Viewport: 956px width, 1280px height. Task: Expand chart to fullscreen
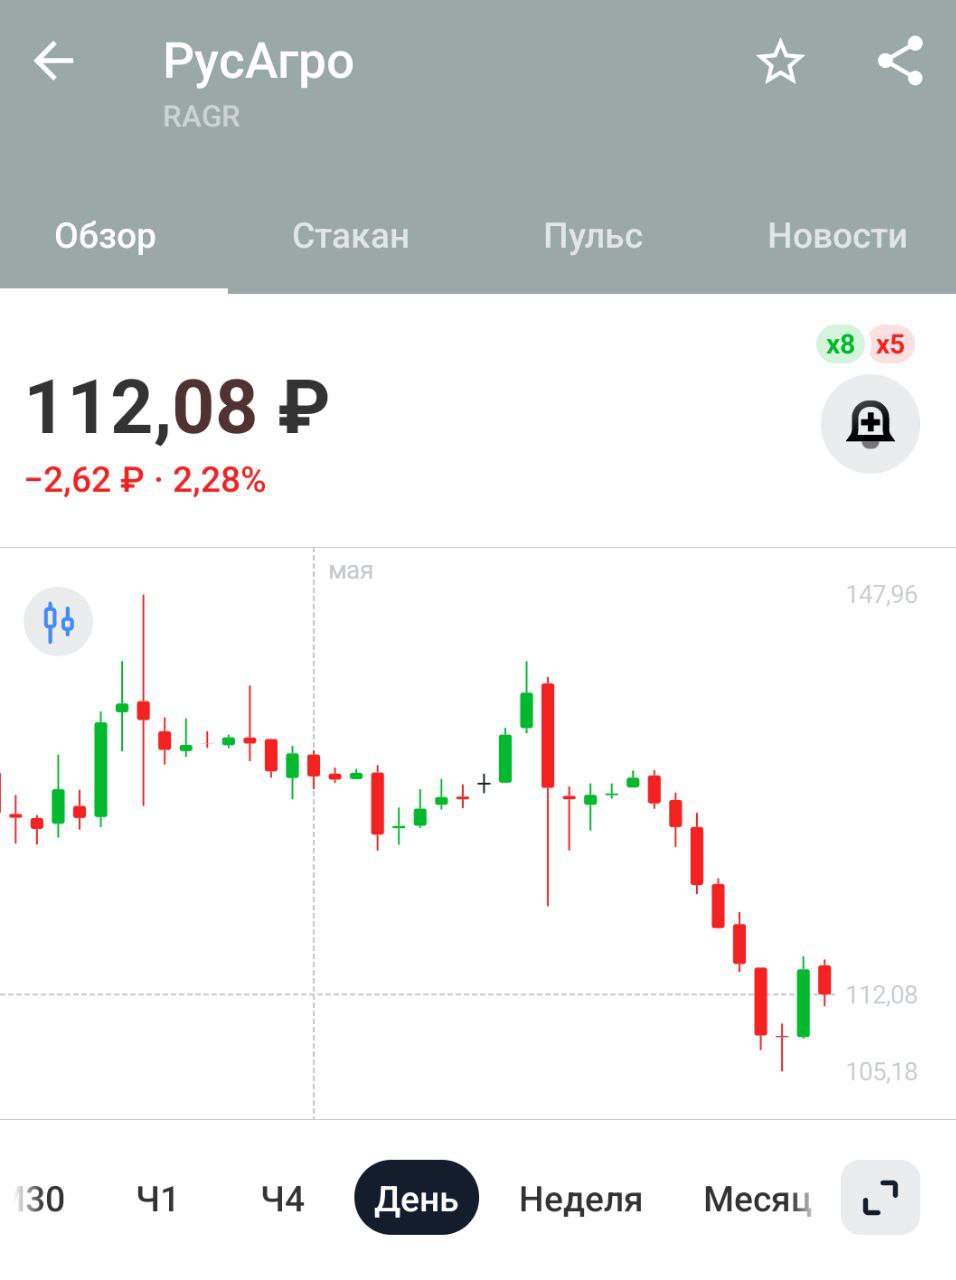click(x=880, y=1197)
